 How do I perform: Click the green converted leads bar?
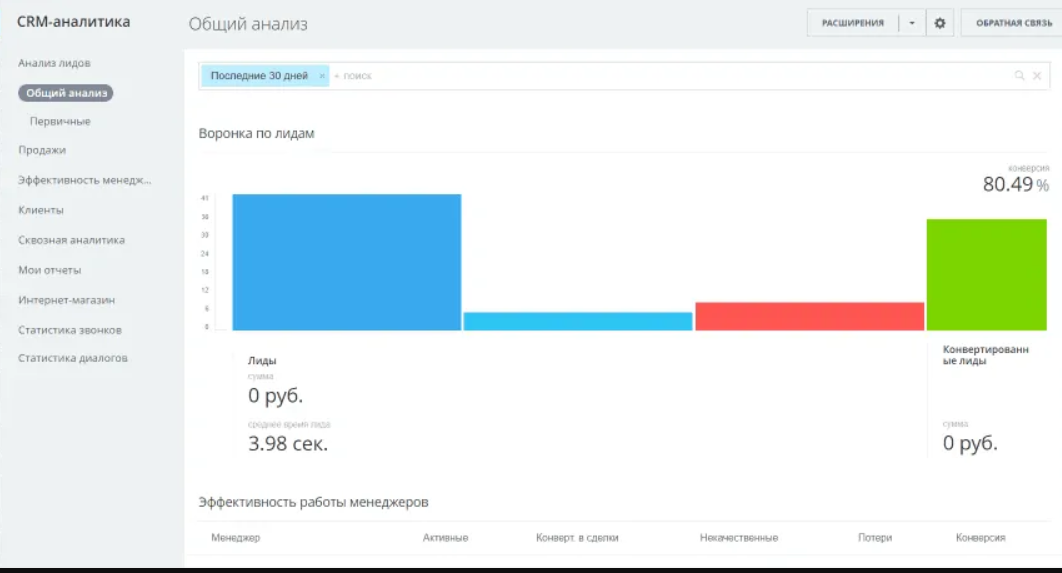coord(986,275)
